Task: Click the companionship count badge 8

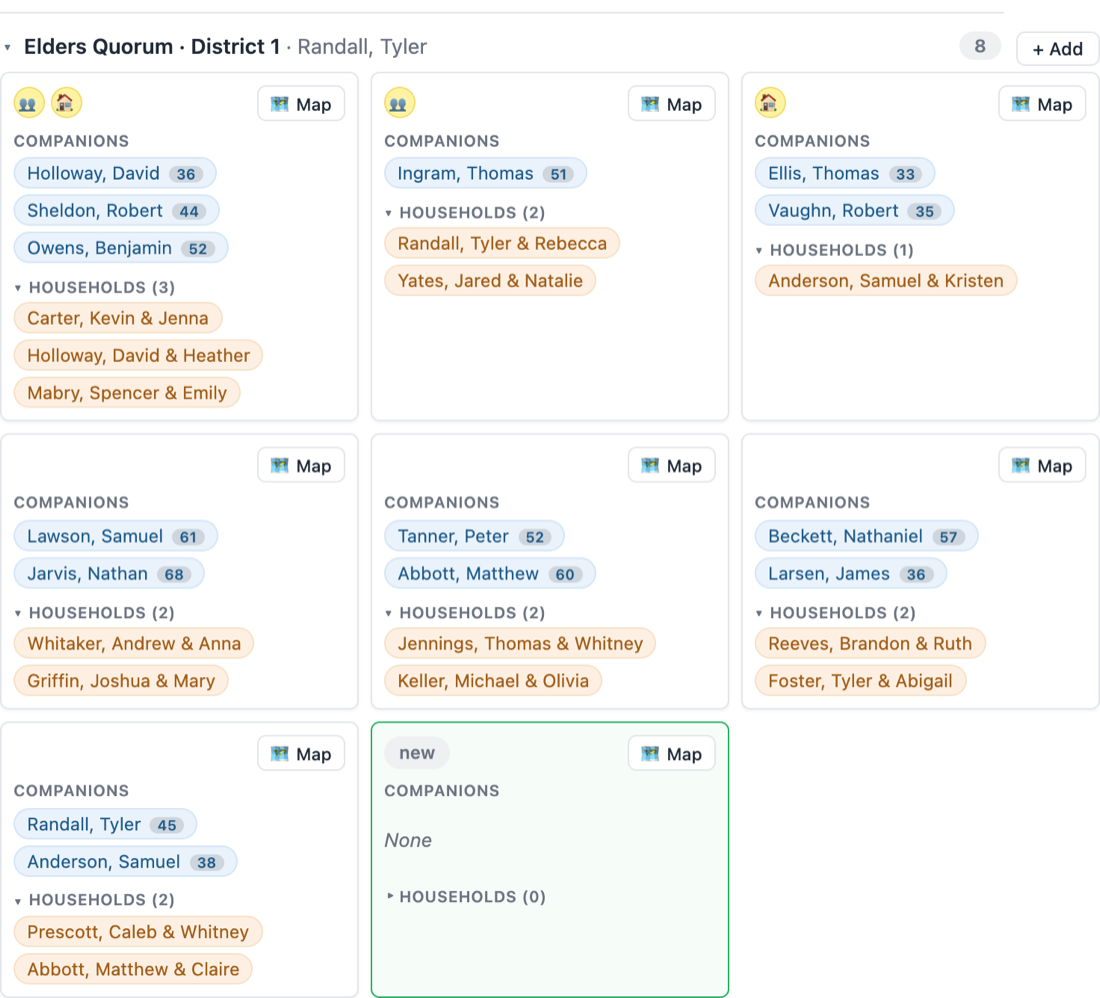Action: [x=980, y=46]
